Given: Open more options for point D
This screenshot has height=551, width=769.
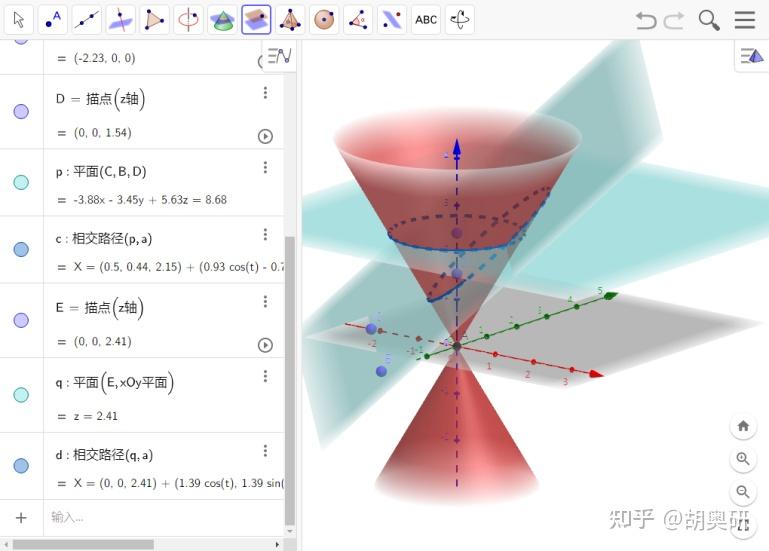Looking at the screenshot, I should (265, 93).
